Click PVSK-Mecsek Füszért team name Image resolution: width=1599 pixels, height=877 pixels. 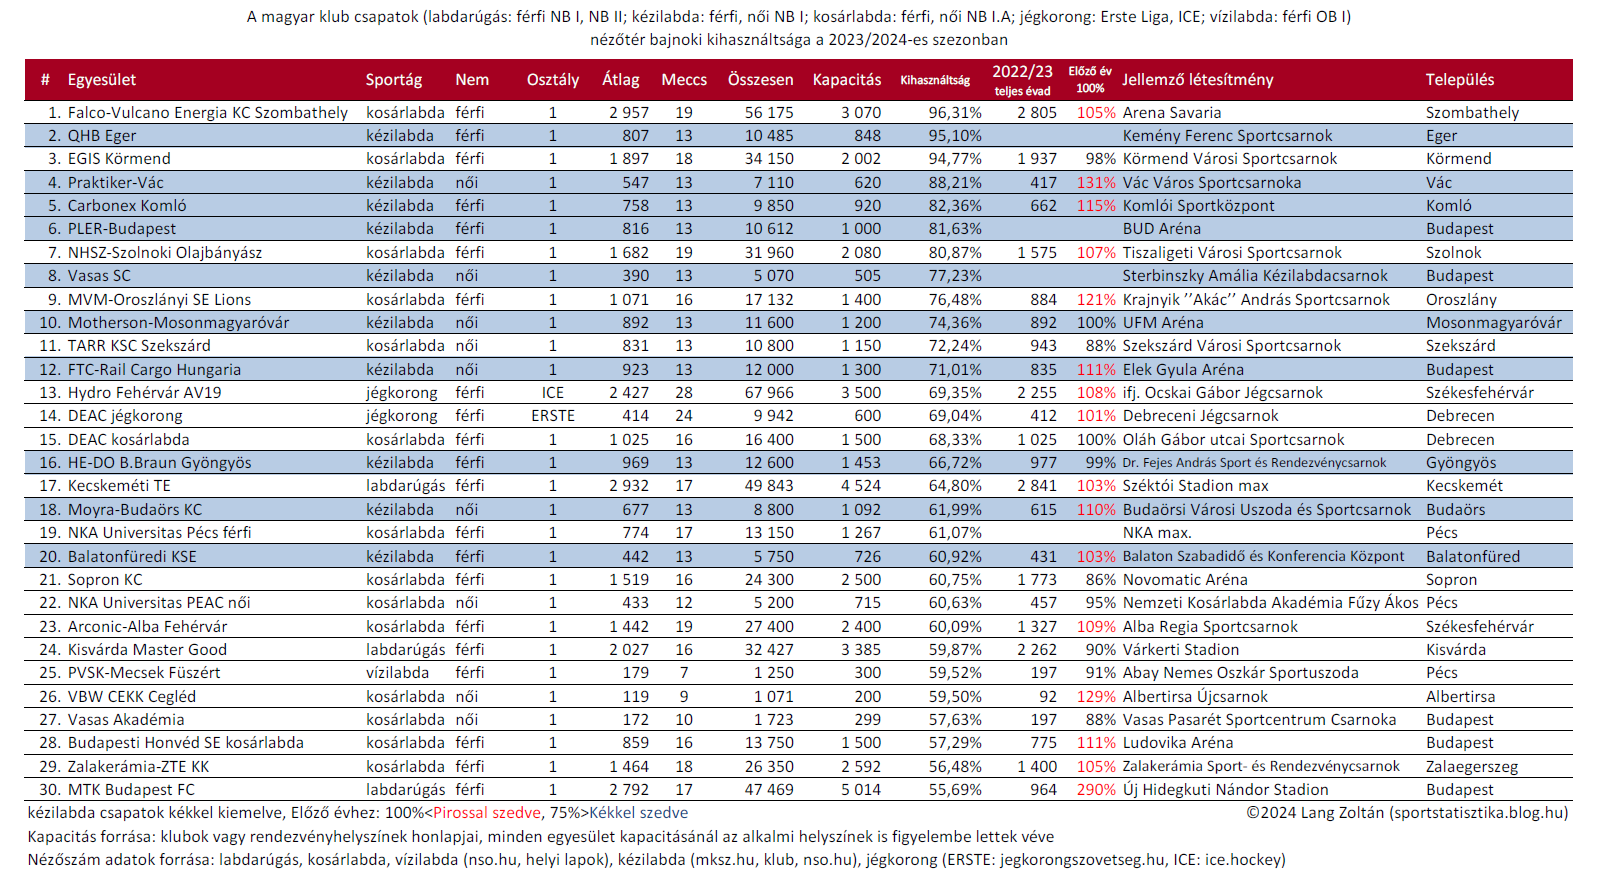click(x=144, y=673)
